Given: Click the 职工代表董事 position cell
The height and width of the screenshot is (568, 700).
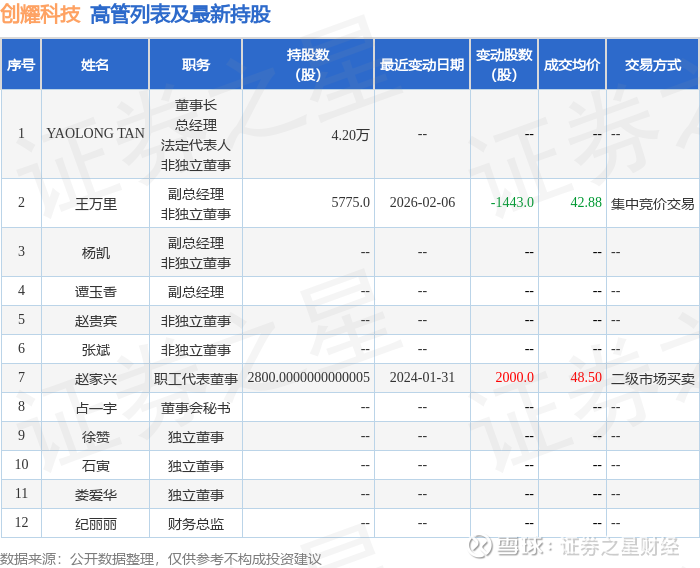Looking at the screenshot, I should (x=196, y=379).
